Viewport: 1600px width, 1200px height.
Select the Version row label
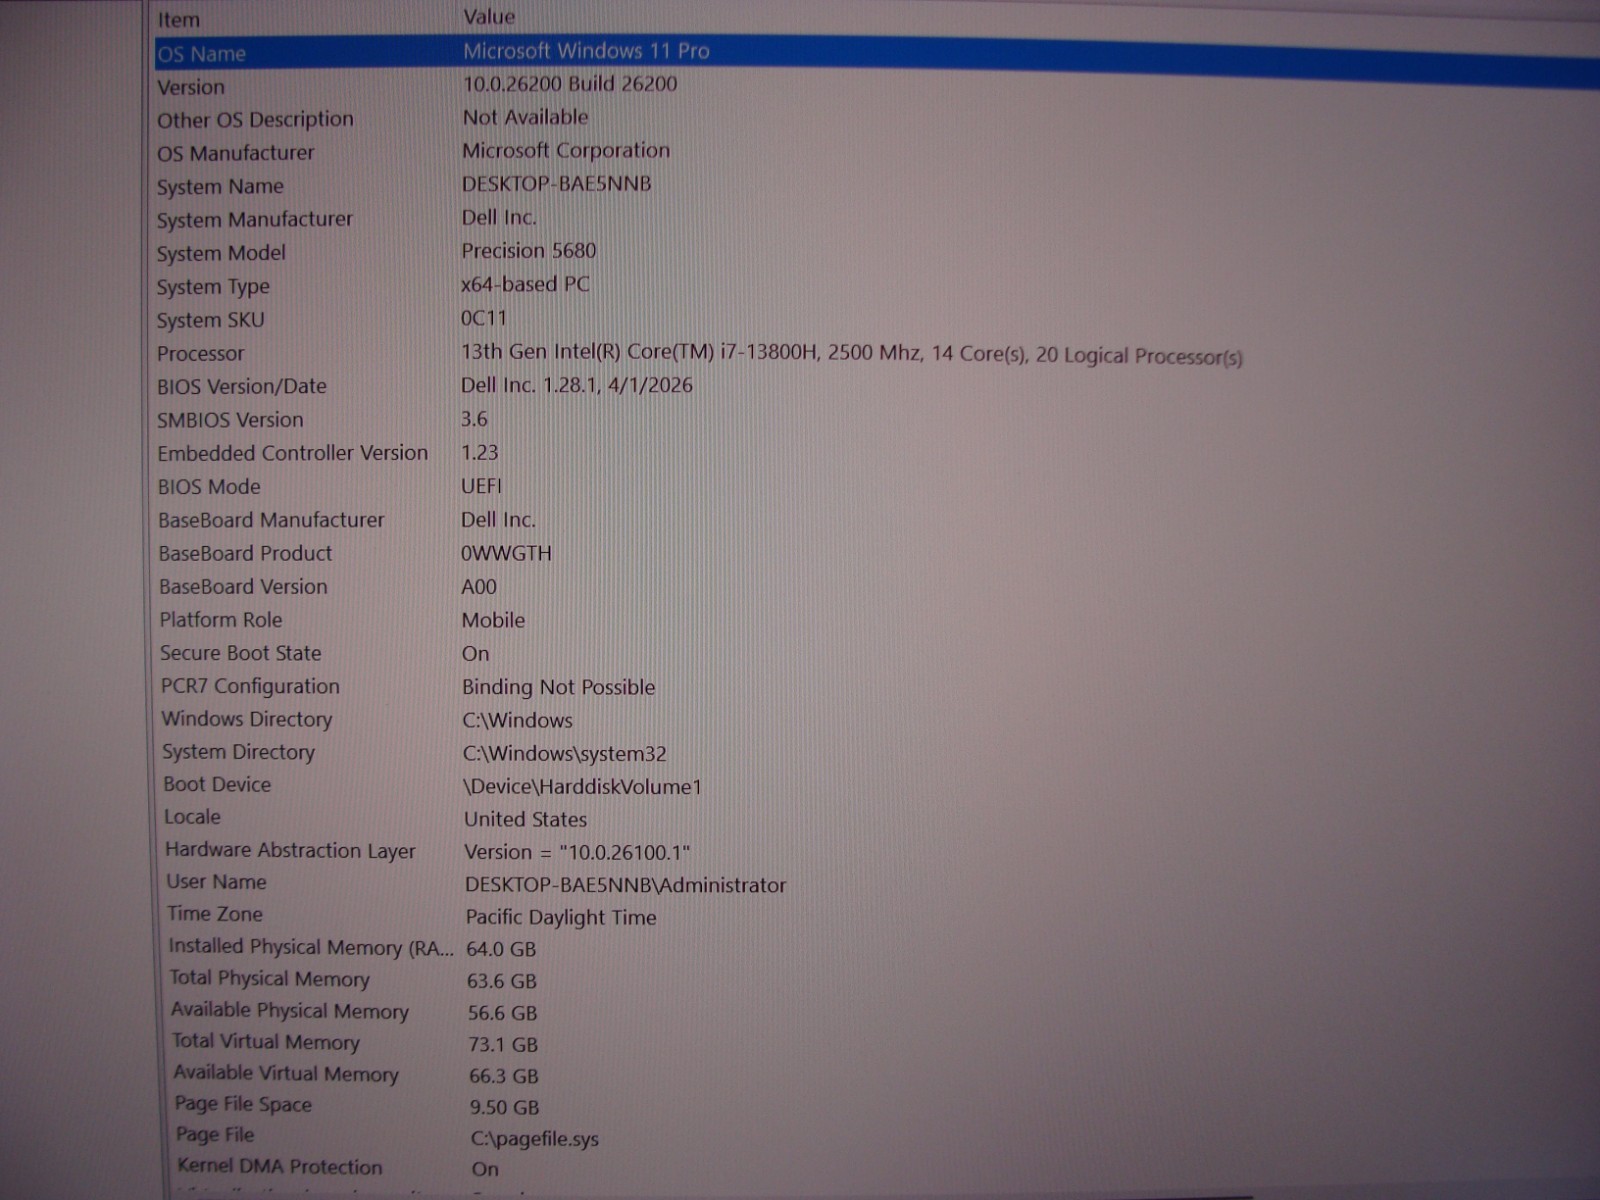coord(191,87)
